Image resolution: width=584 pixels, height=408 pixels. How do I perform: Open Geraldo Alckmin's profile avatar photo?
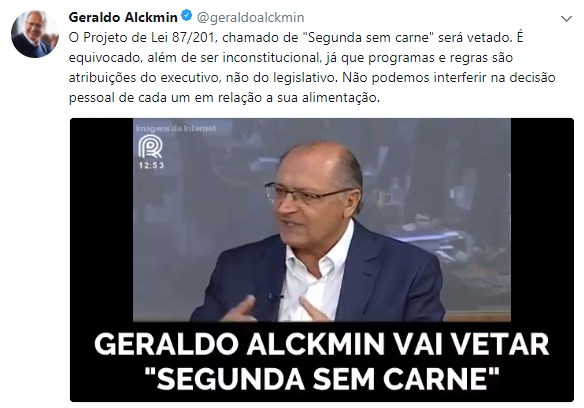[x=35, y=34]
